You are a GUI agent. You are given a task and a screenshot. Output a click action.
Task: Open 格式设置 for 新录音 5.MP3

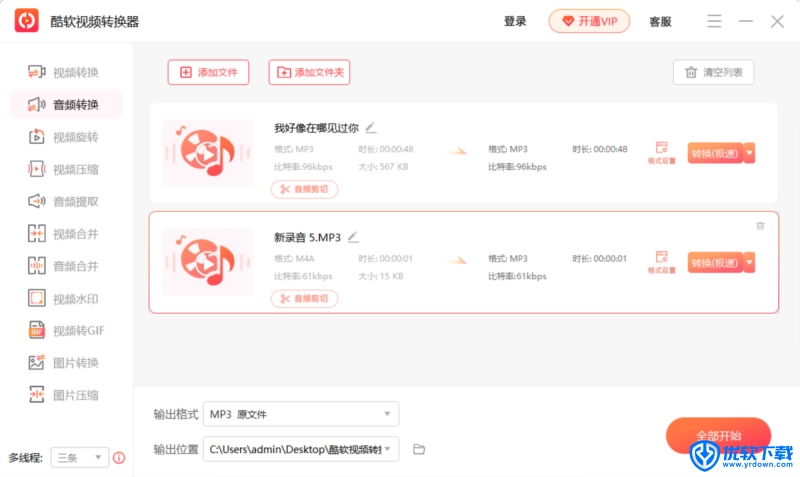[662, 262]
